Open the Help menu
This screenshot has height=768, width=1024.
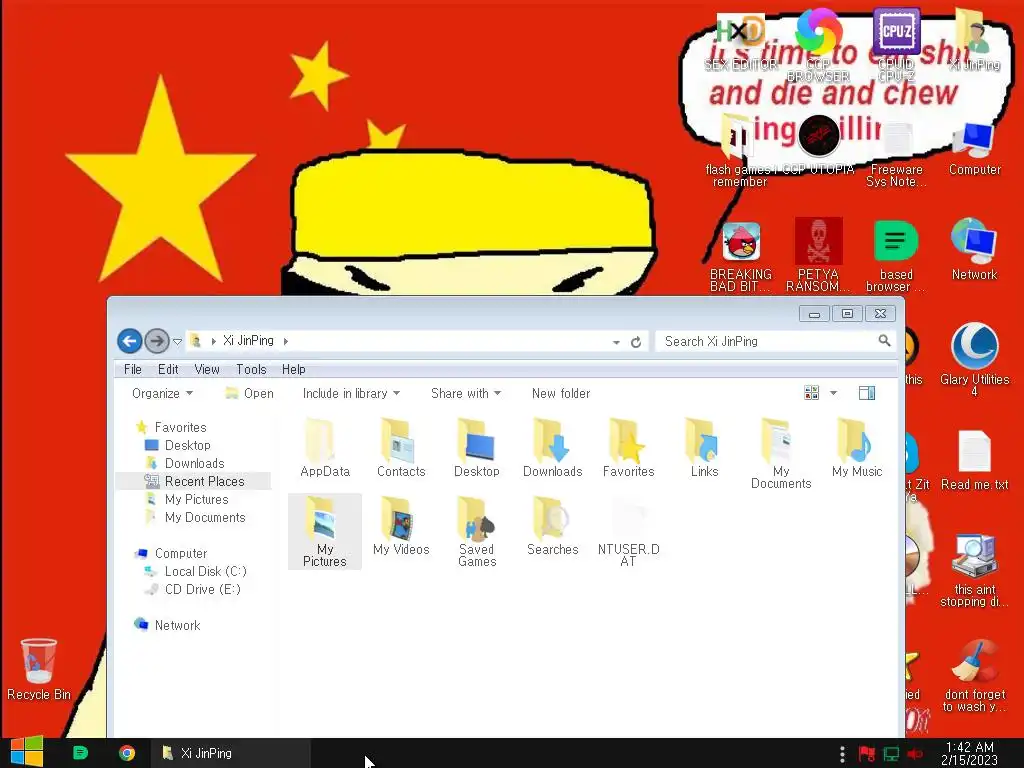click(294, 369)
